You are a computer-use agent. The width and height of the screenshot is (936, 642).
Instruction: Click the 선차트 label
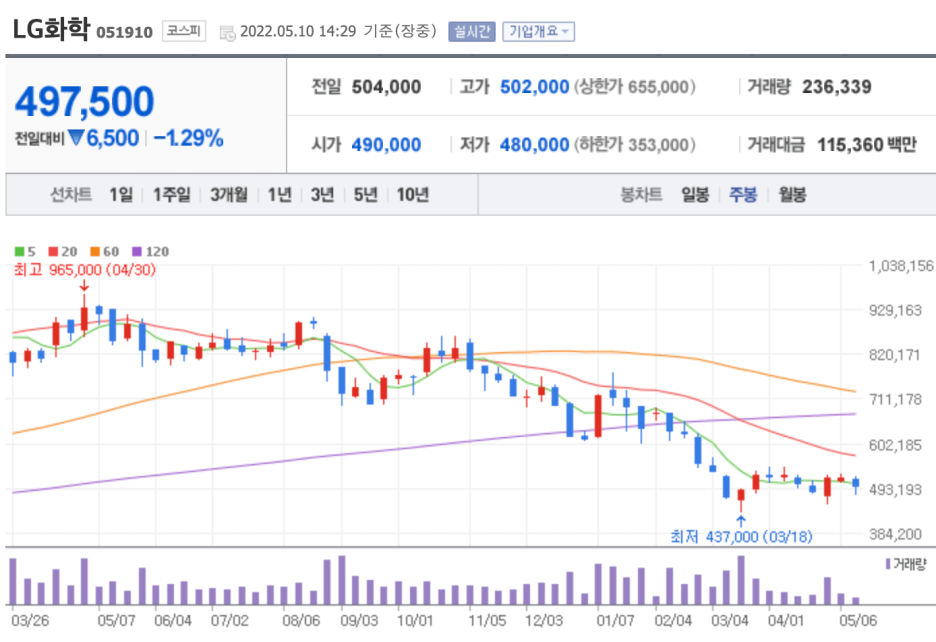(x=70, y=194)
